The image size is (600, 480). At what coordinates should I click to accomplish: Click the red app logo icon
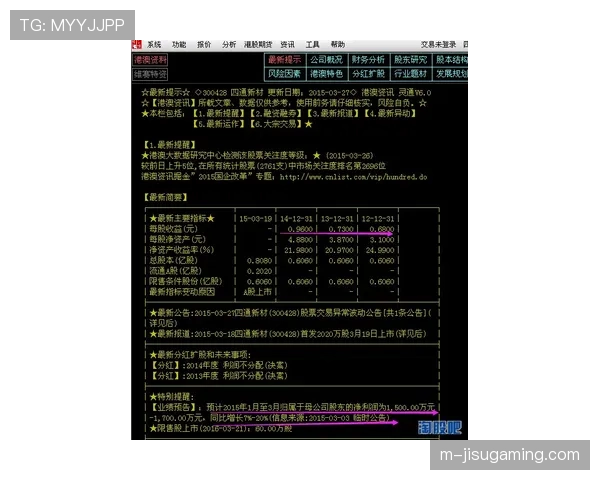click(136, 45)
